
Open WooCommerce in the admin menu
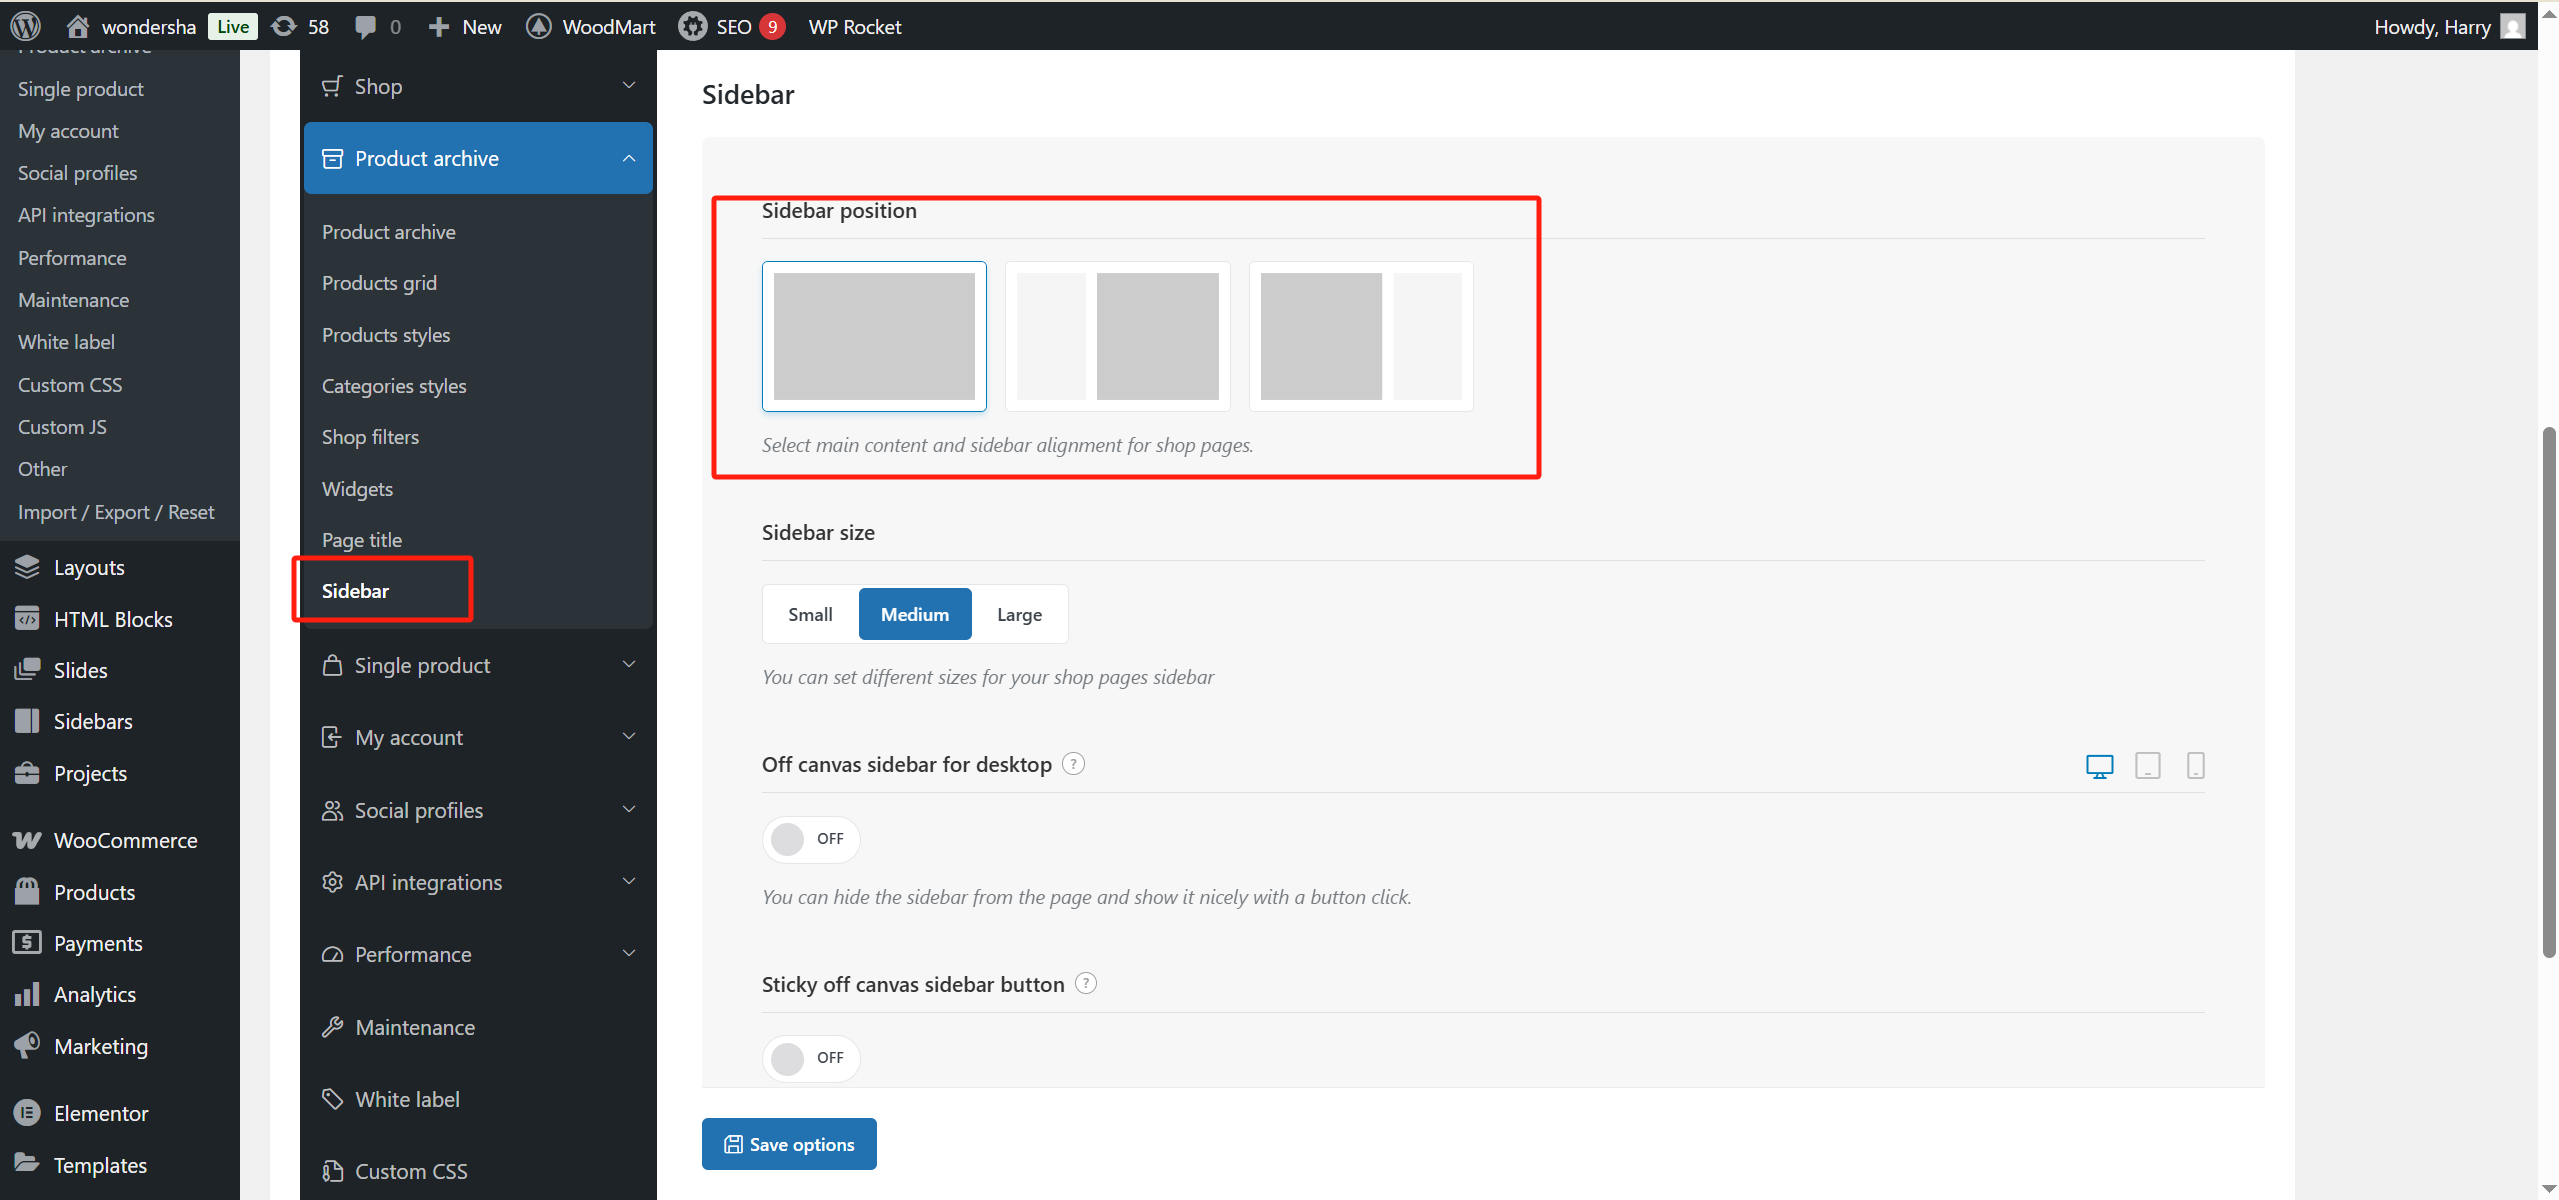125,840
